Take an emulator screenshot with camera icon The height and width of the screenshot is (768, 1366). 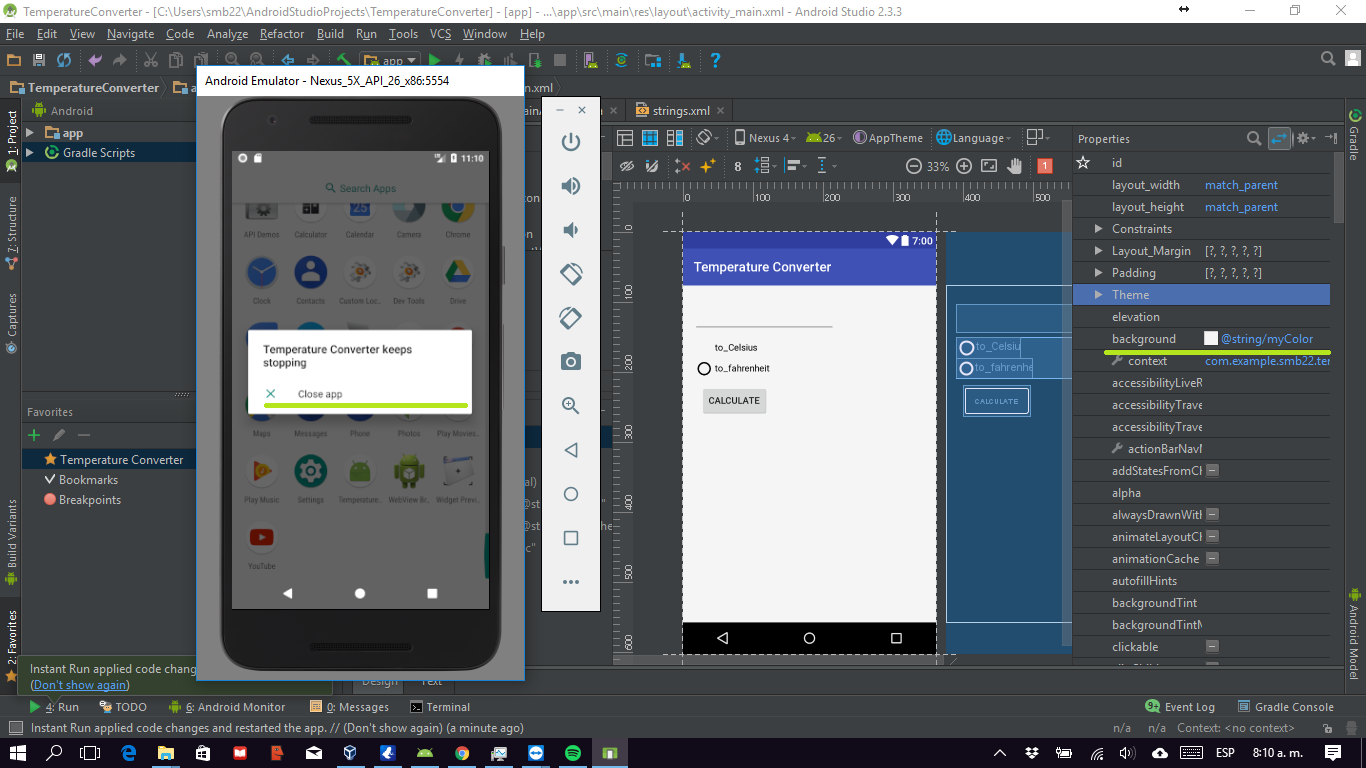pos(571,362)
